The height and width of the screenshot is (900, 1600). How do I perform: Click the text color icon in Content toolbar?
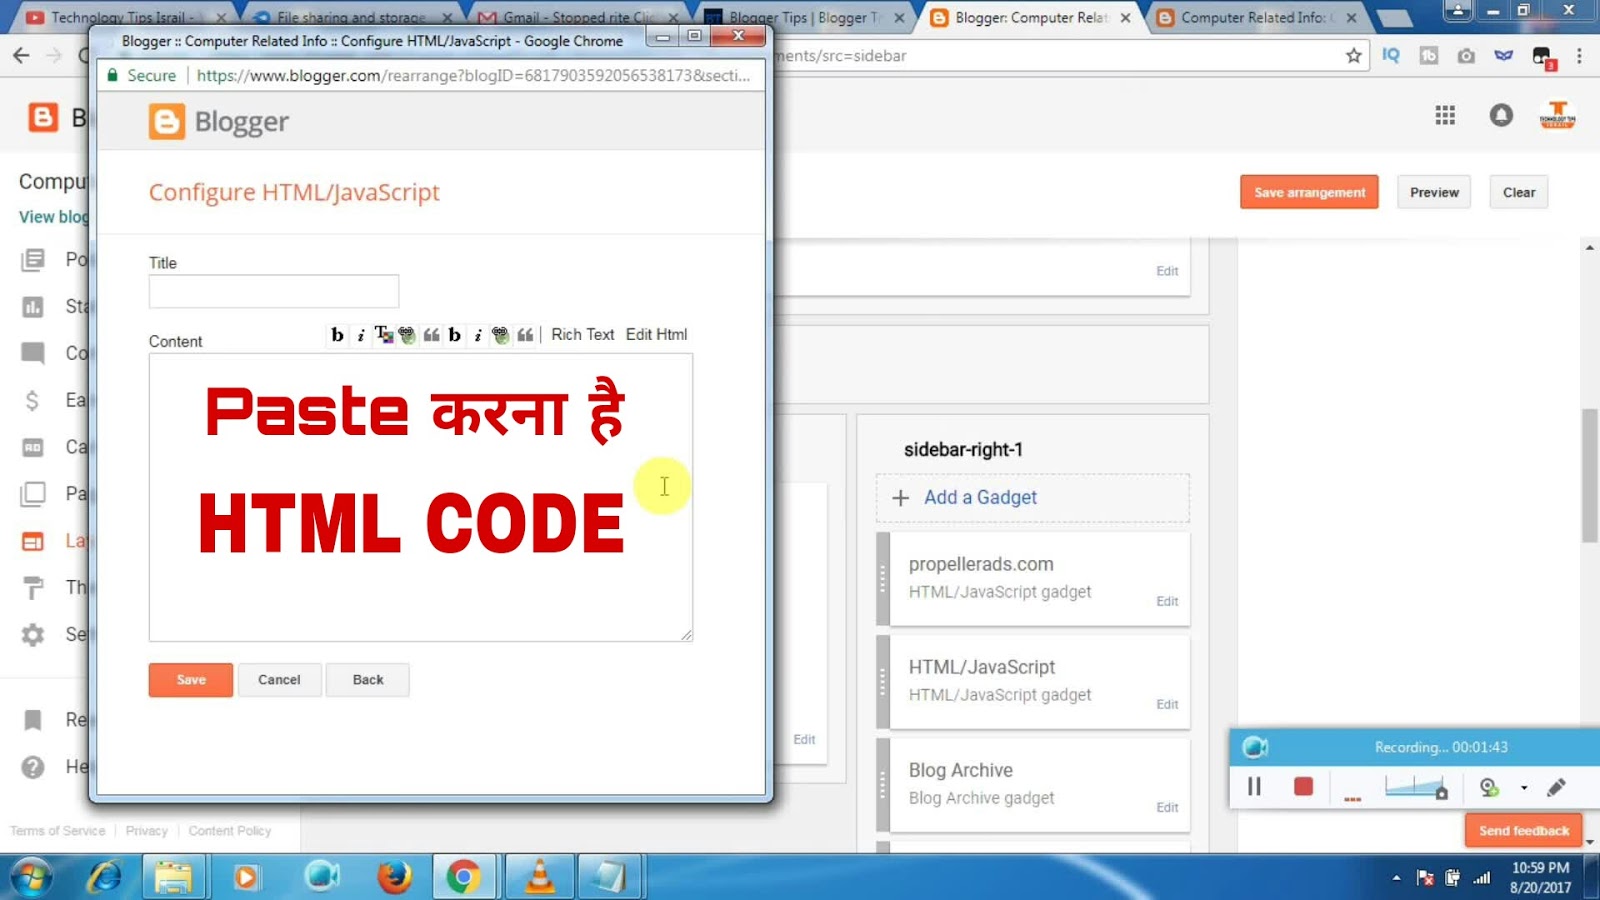pos(383,335)
